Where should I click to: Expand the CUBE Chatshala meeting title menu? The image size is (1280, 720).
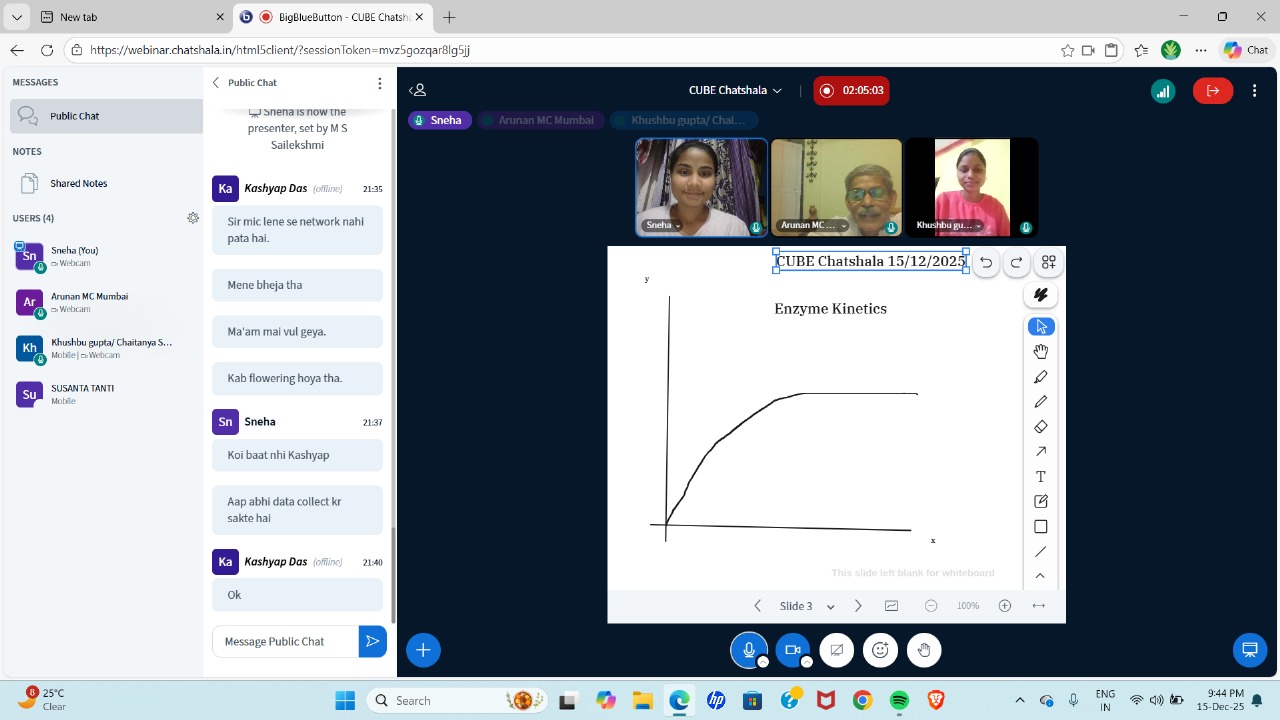click(x=735, y=90)
